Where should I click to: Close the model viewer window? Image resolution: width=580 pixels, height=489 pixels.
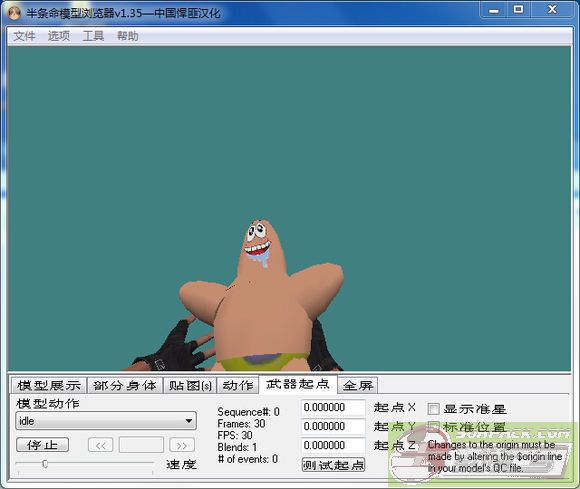pyautogui.click(x=552, y=10)
